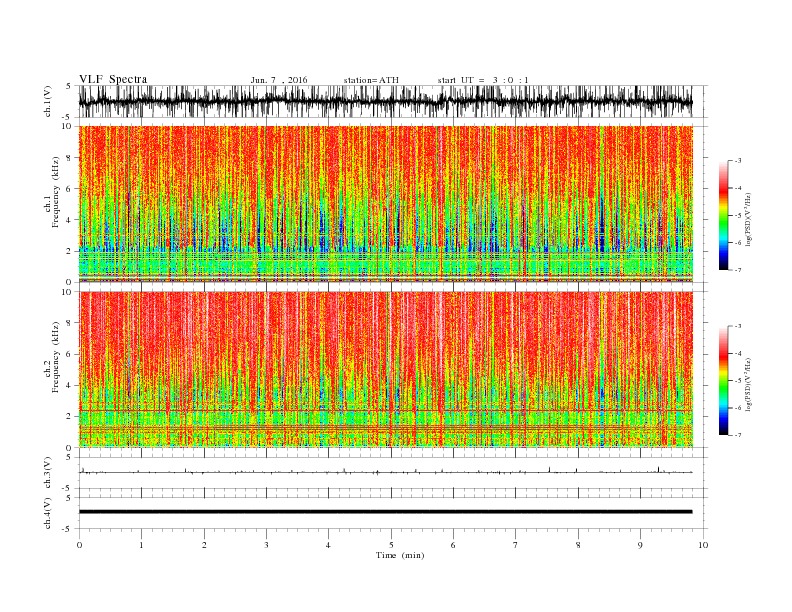Click the '6' tick on Time axis

coord(453,545)
